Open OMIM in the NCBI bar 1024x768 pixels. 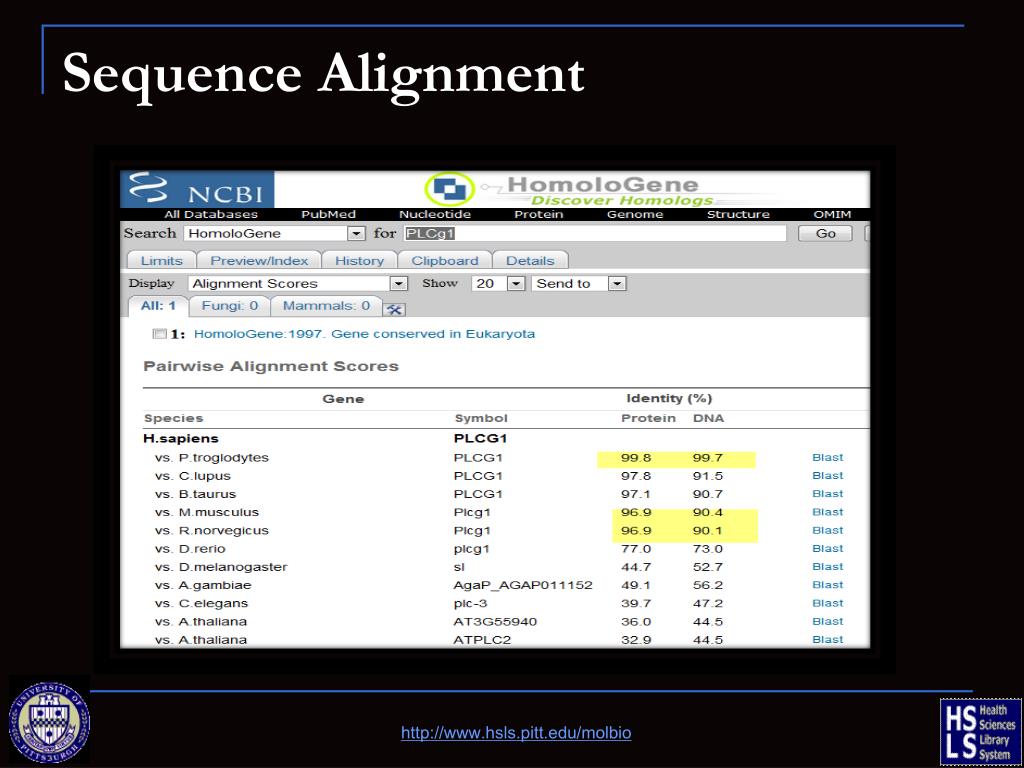click(x=832, y=214)
